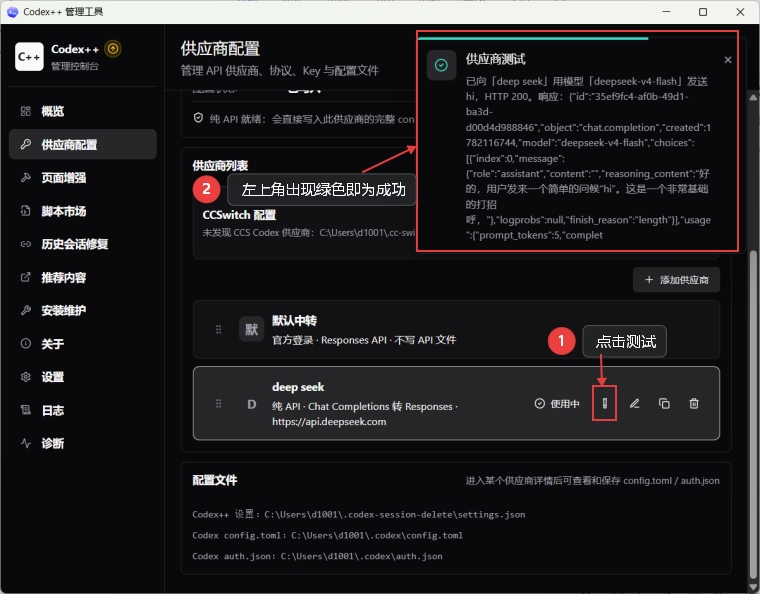Screen dimensions: 760x594
Task: Click the info icon beside 关于
Action: click(26, 344)
